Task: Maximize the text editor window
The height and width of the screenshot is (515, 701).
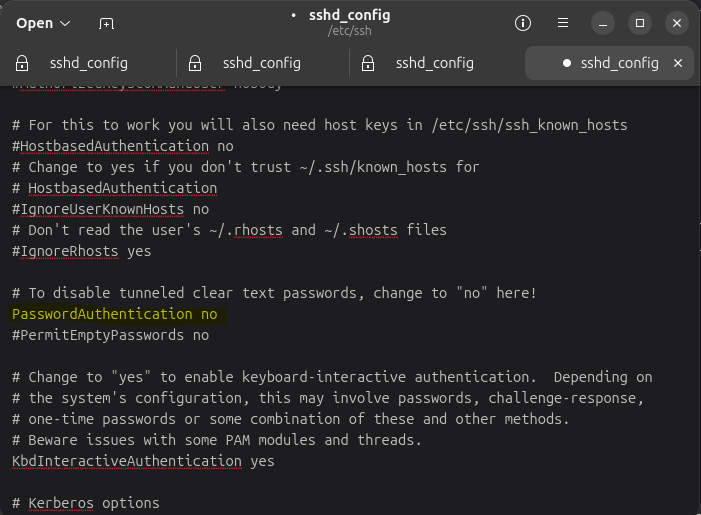Action: (x=640, y=23)
